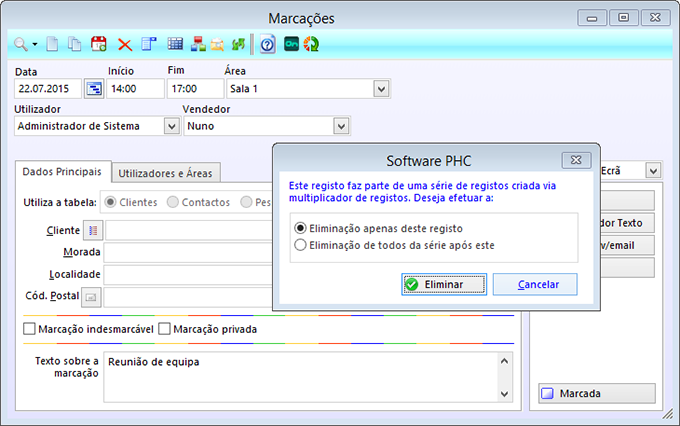Select the Contactos radio button
This screenshot has height=426, width=680.
click(x=173, y=202)
